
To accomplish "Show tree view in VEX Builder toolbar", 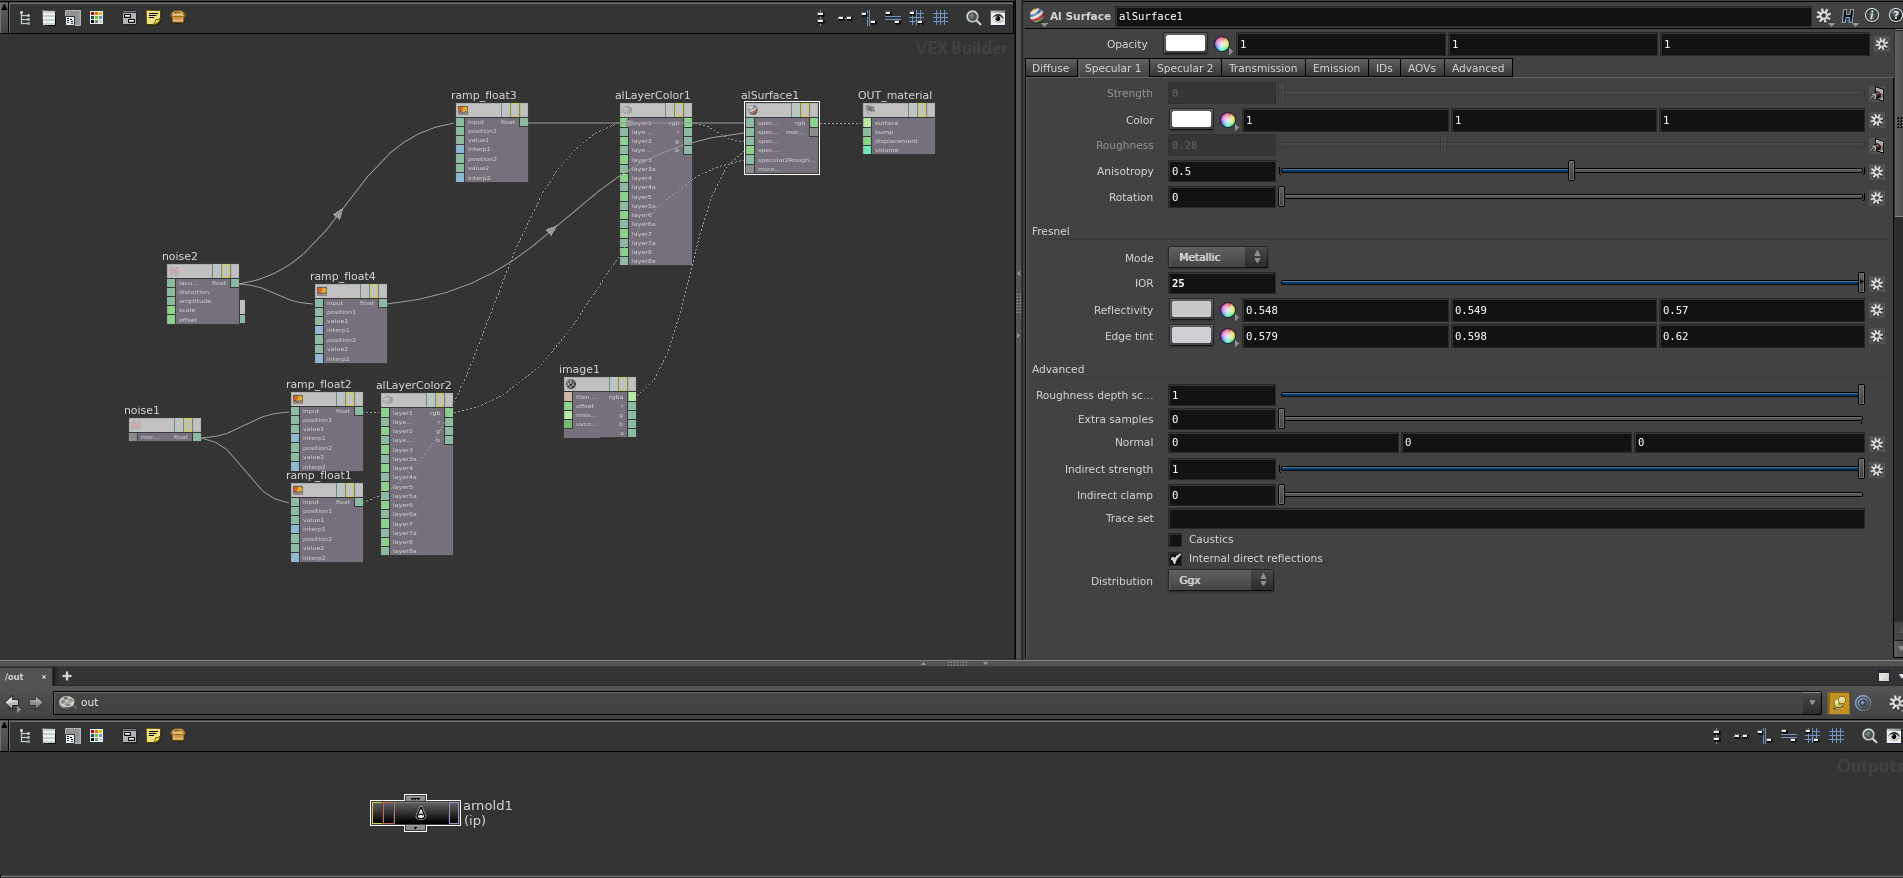I will (x=25, y=17).
